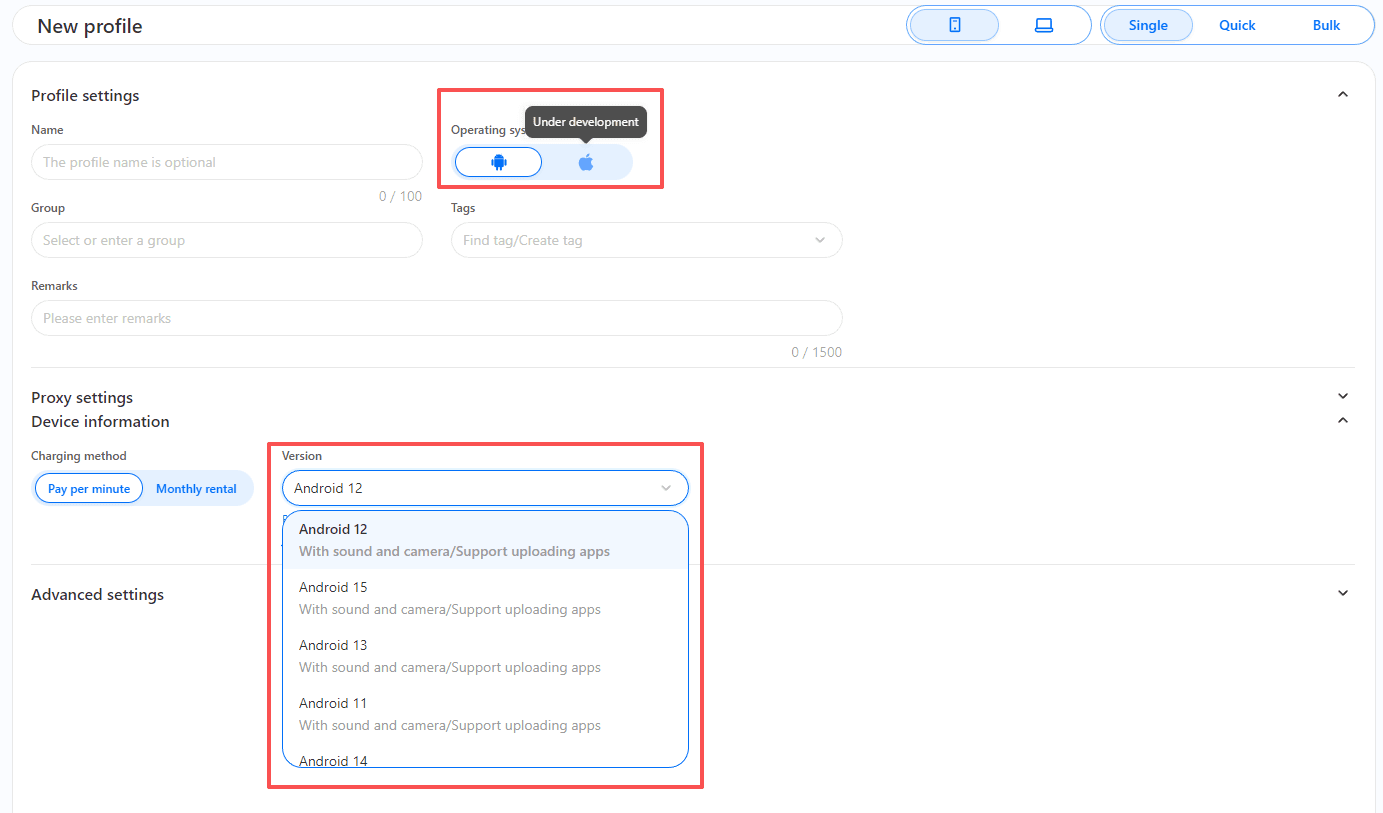Expand the Advanced settings section

point(1342,593)
